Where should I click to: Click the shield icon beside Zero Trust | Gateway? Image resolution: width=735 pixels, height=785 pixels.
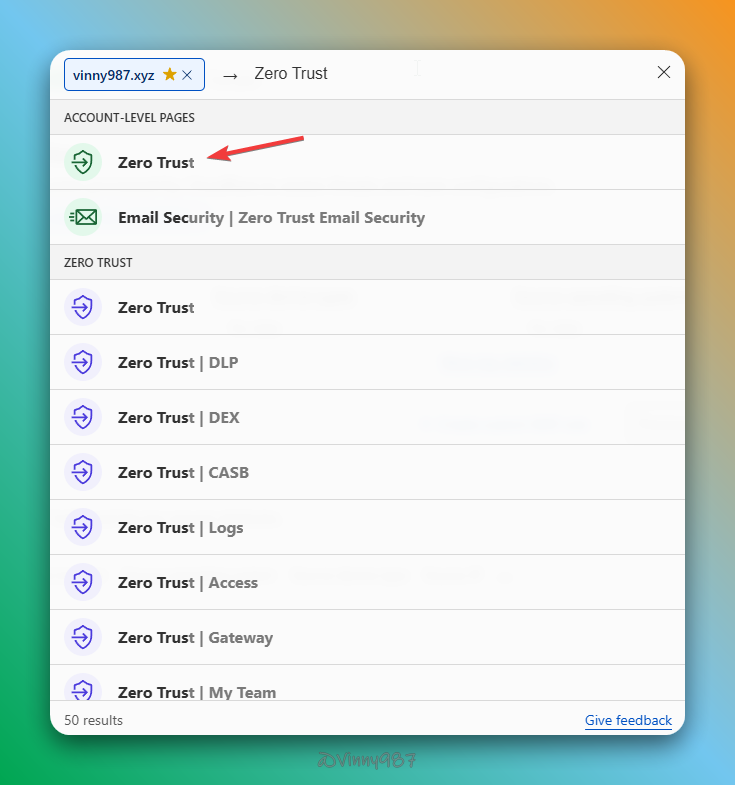pos(83,637)
